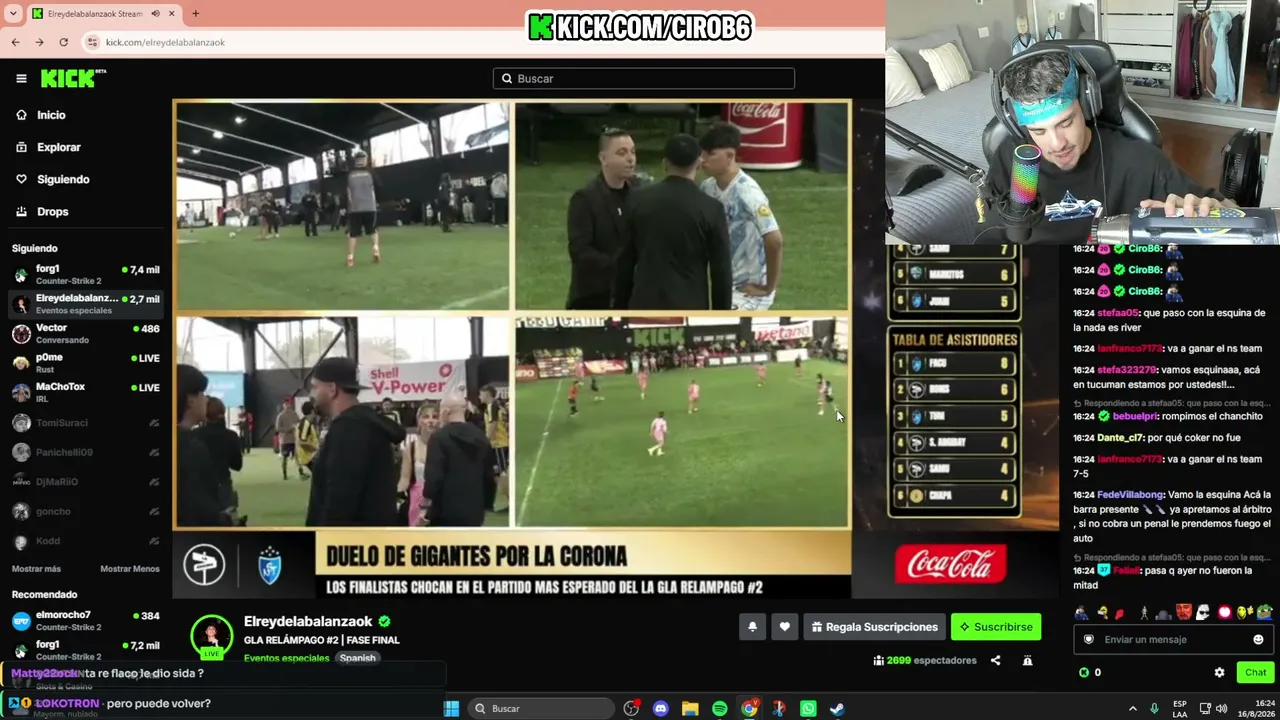This screenshot has width=1280, height=720.
Task: Reload the page with the refresh icon
Action: click(64, 42)
